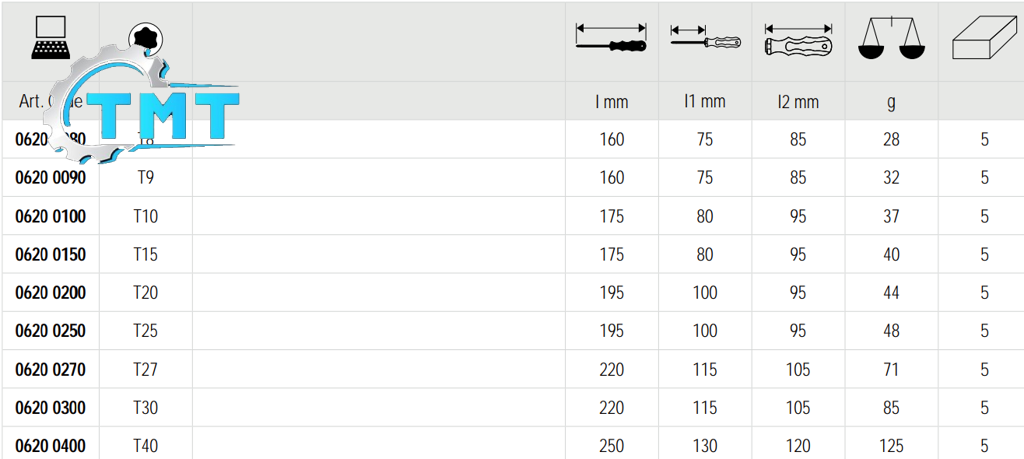Click the handle length icon
1024x459 pixels.
coord(798,42)
